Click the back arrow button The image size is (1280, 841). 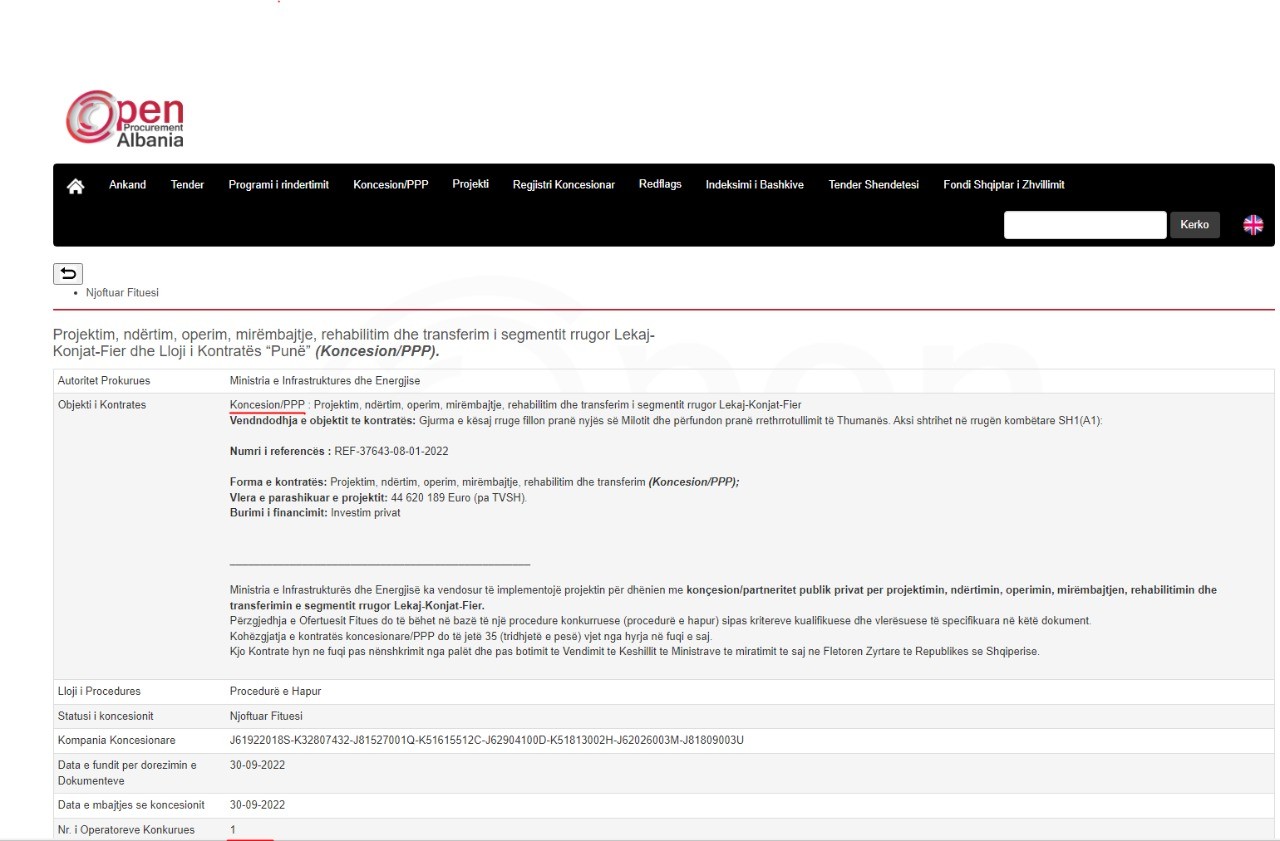[x=68, y=273]
